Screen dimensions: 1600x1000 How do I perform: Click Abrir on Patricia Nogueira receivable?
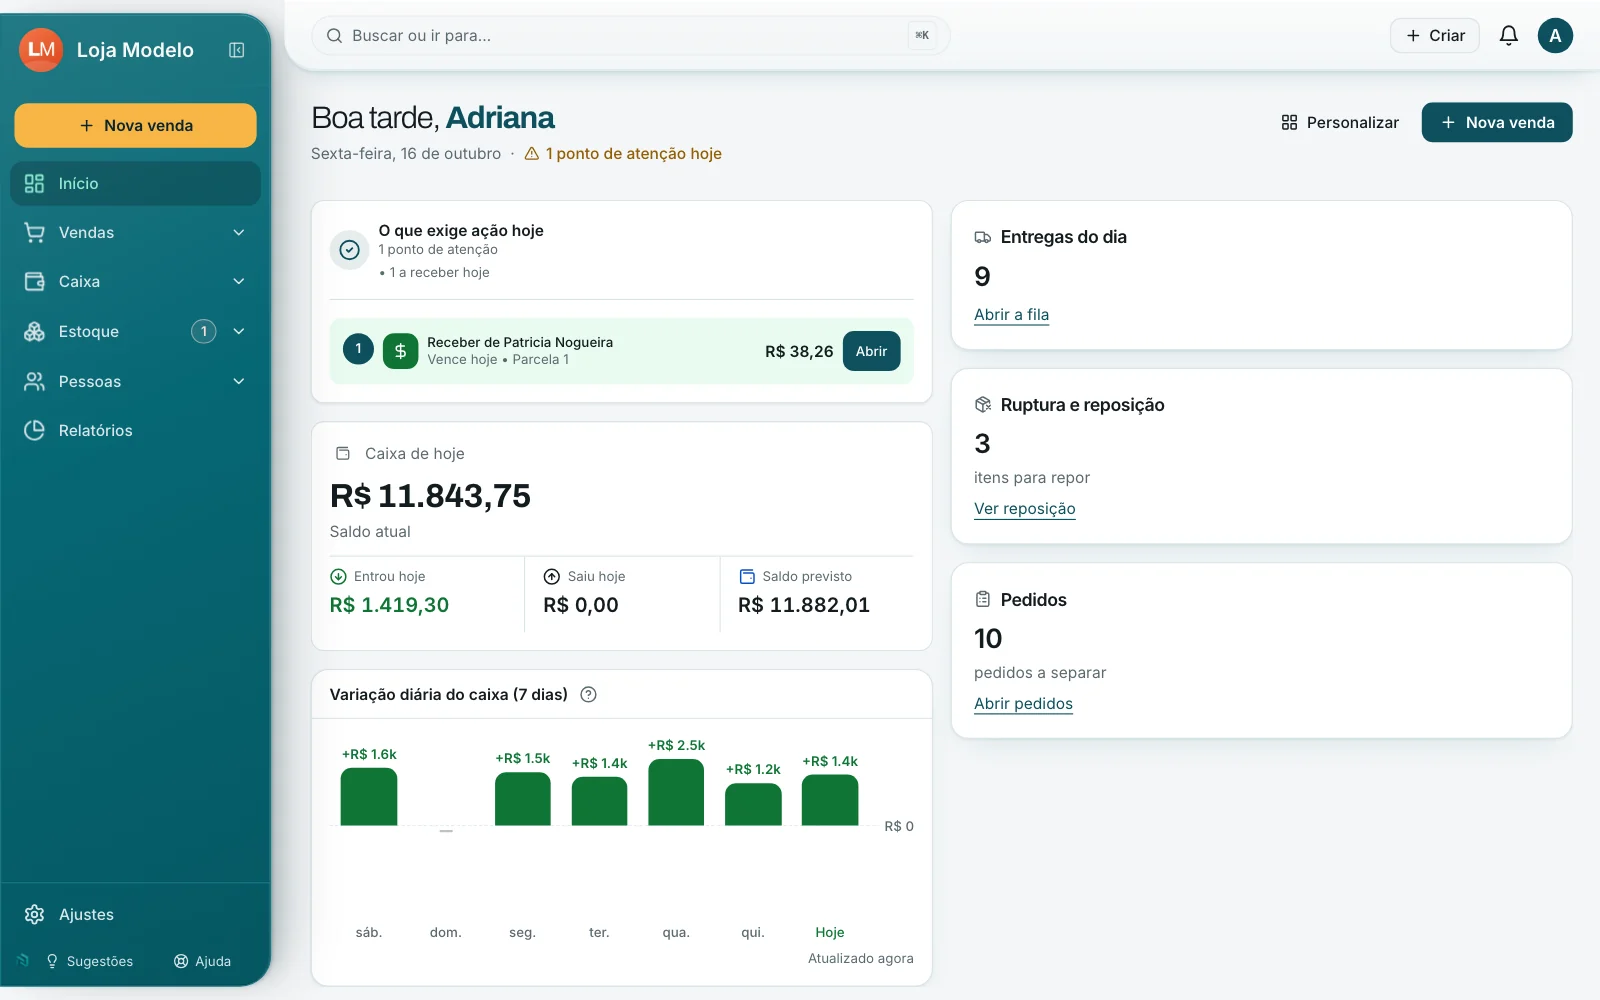[872, 351]
